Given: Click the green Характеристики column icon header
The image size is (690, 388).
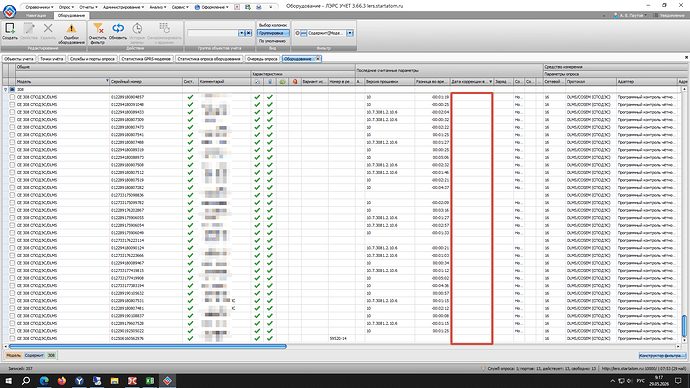Looking at the screenshot, I should [x=282, y=82].
